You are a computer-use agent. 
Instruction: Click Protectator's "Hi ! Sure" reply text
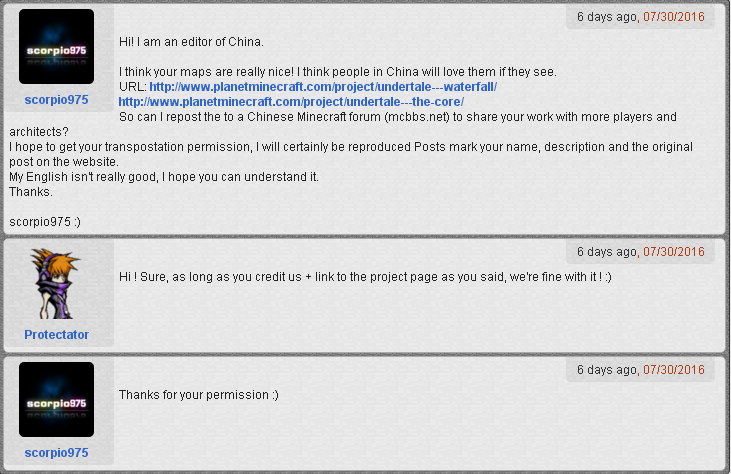pos(364,276)
